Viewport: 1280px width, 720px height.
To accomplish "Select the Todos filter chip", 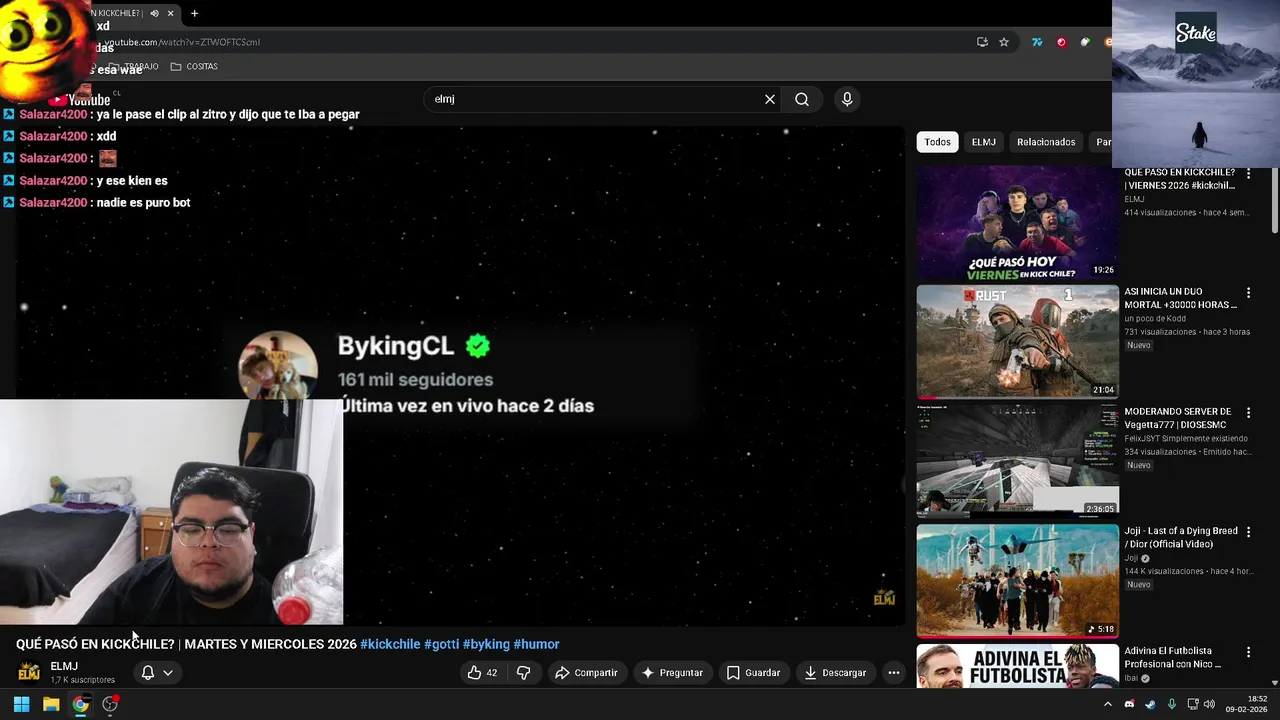I will click(x=937, y=142).
